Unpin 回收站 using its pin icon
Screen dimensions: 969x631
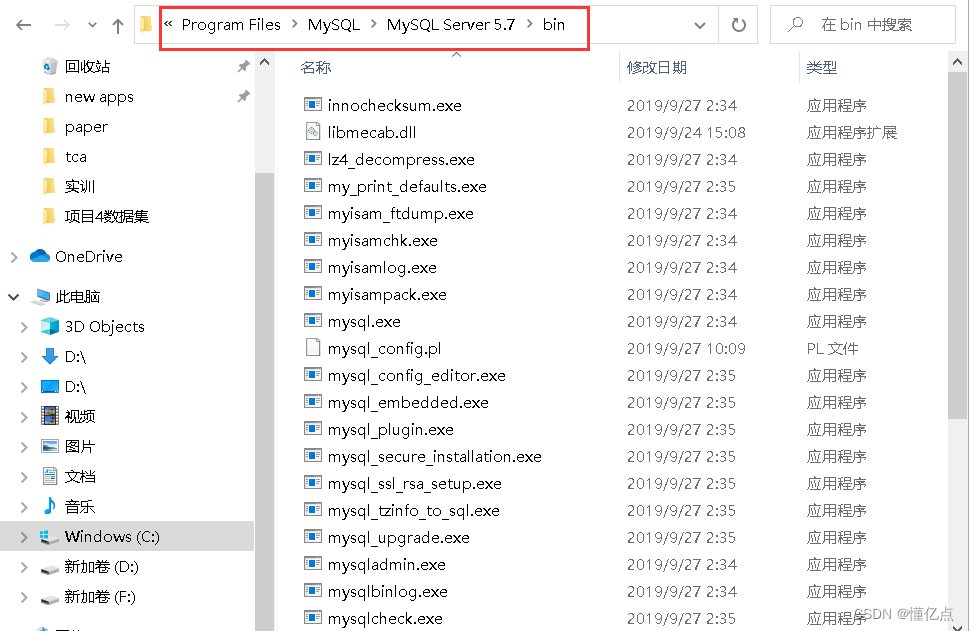coord(243,66)
